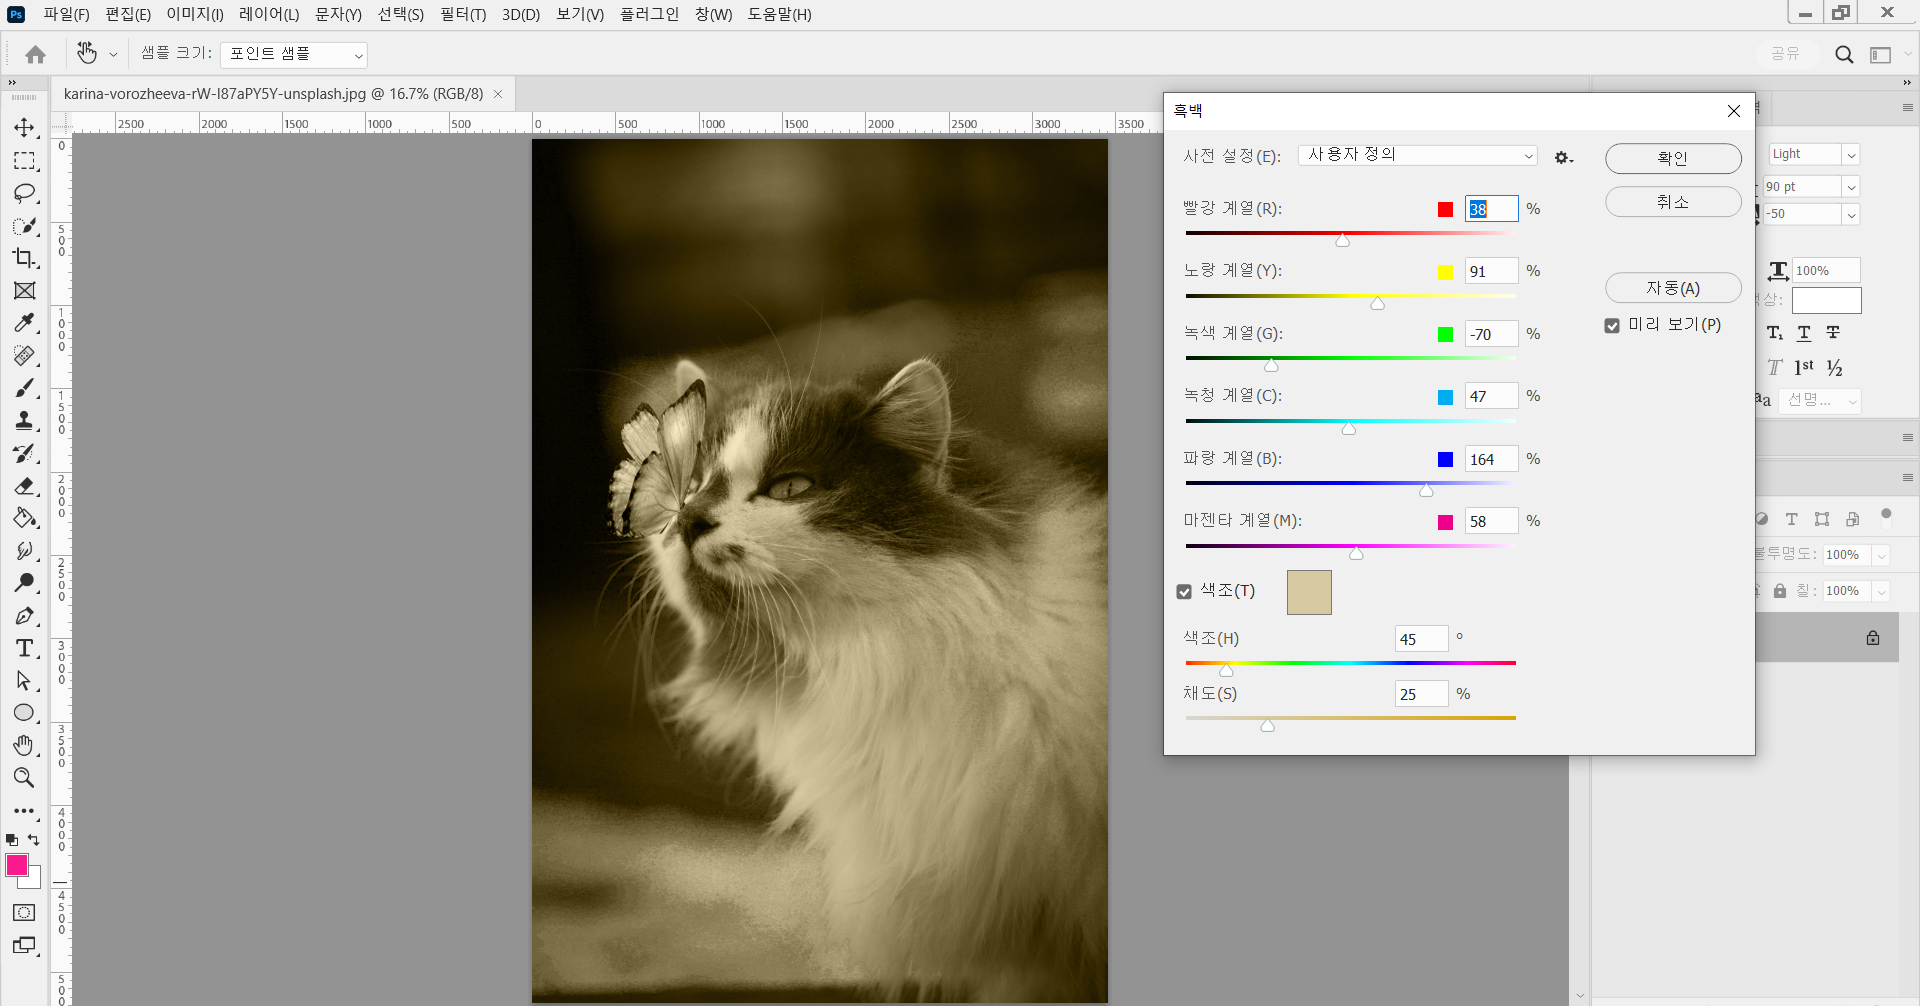Viewport: 1920px width, 1006px height.
Task: Swap foreground and background colors
Action: [34, 840]
